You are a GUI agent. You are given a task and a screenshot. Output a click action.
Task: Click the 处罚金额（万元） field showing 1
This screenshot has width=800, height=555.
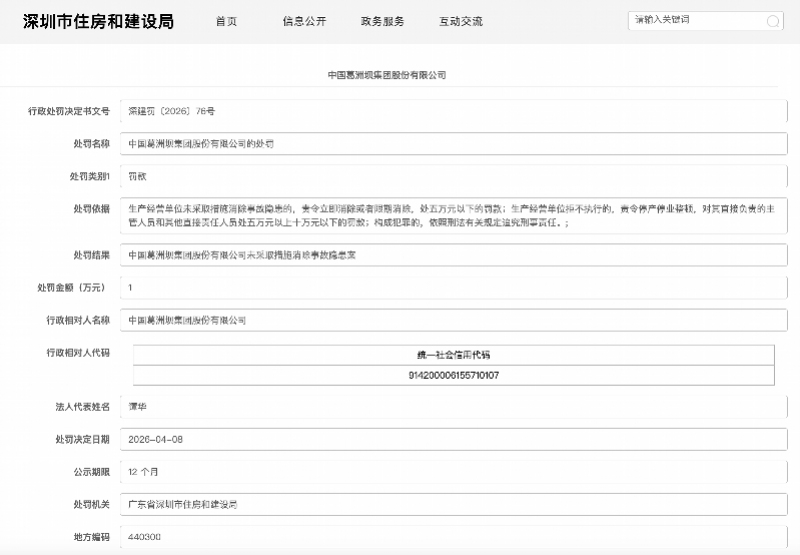click(454, 288)
